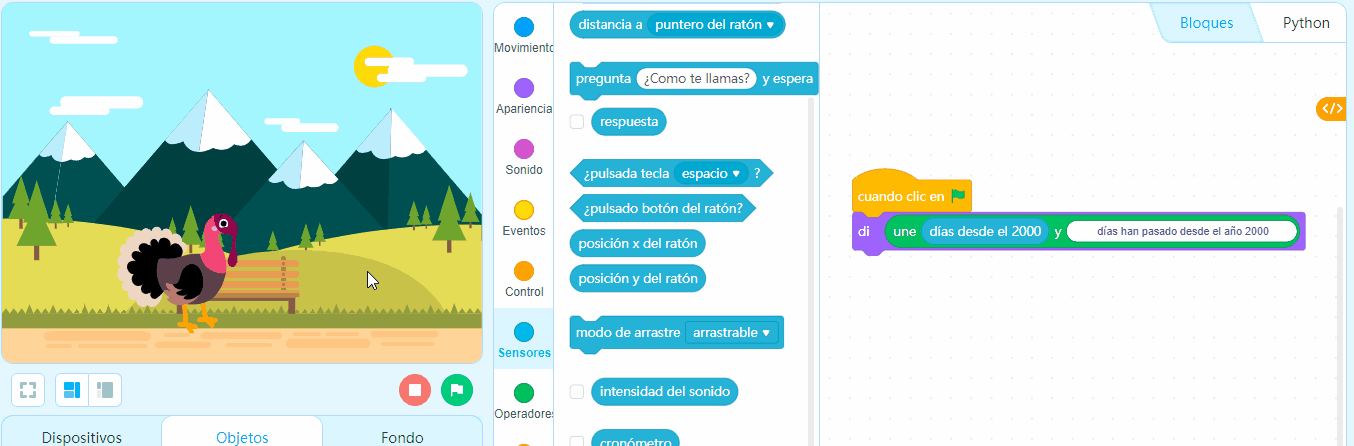The image size is (1354, 446).
Task: Expand the arrastrable drag mode dropdown
Action: click(x=732, y=332)
